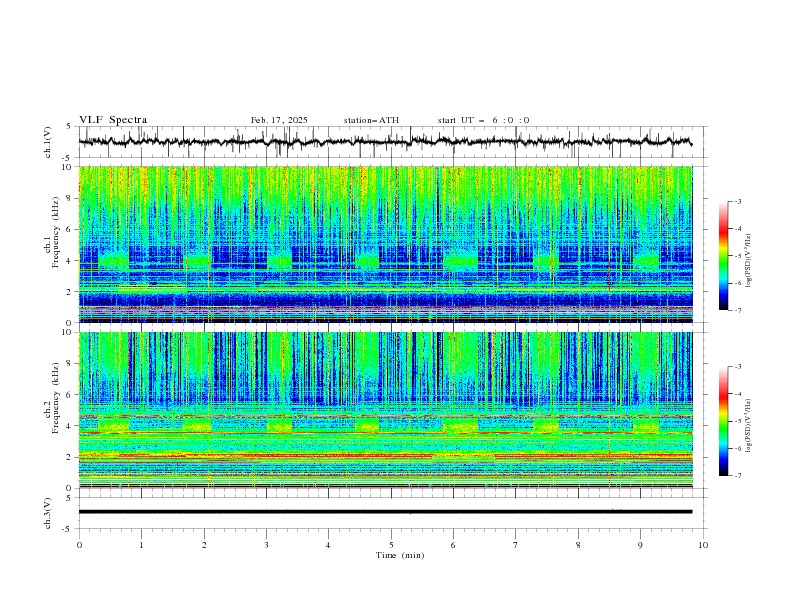Click the flat ch.3 voltage trace
This screenshot has height=612, width=792.
tap(385, 512)
